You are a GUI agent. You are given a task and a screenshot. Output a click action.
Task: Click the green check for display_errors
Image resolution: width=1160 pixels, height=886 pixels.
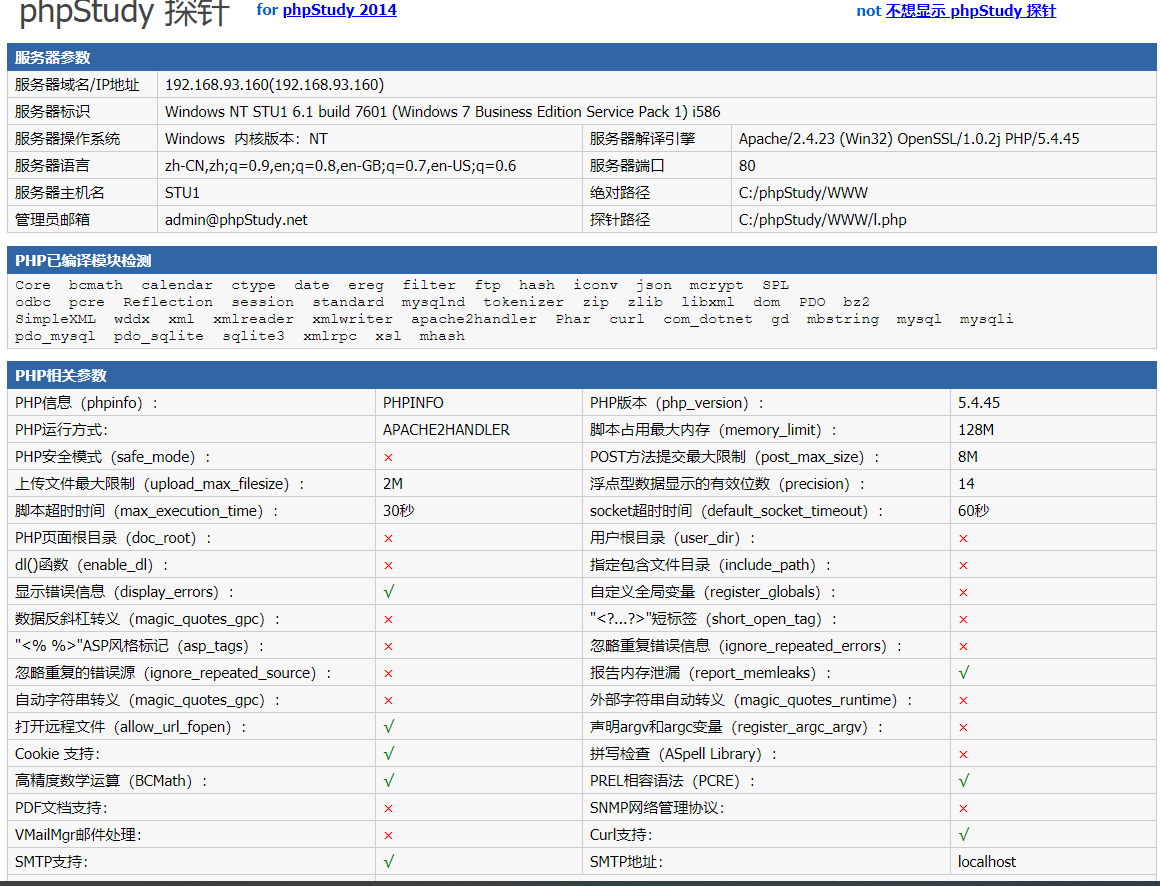coord(388,592)
